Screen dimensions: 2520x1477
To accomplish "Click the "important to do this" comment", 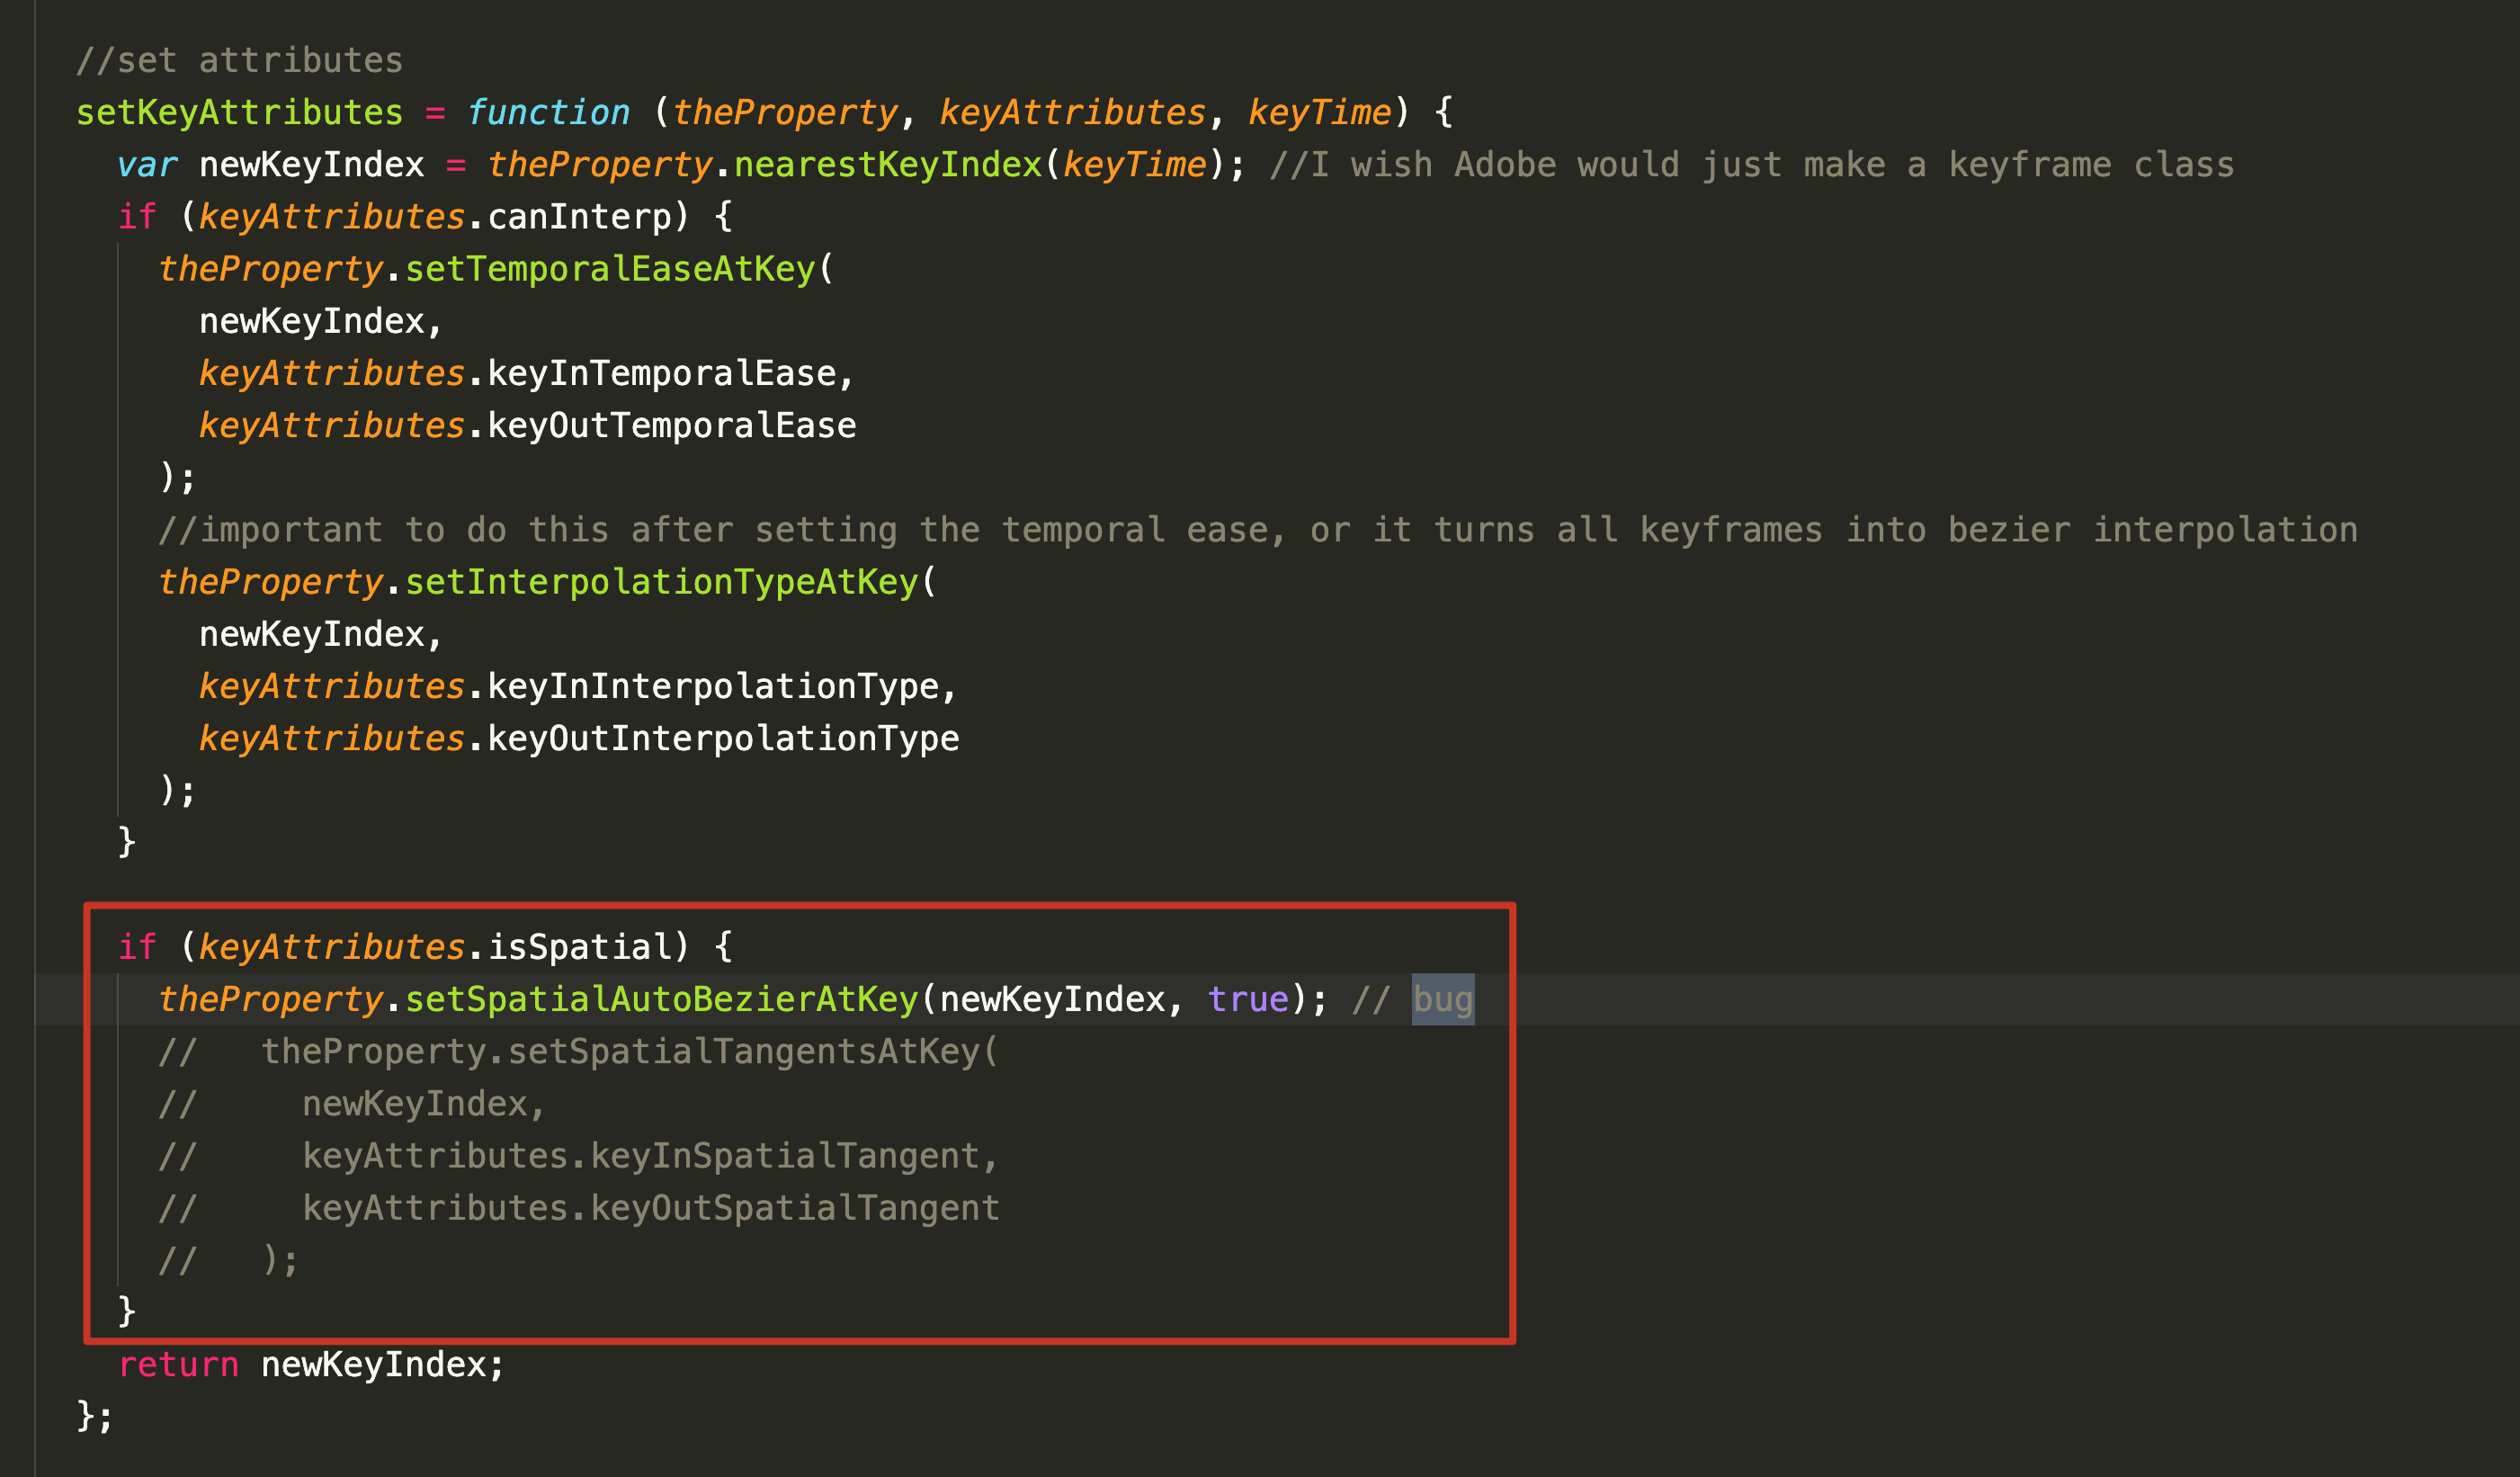I will [x=1258, y=529].
